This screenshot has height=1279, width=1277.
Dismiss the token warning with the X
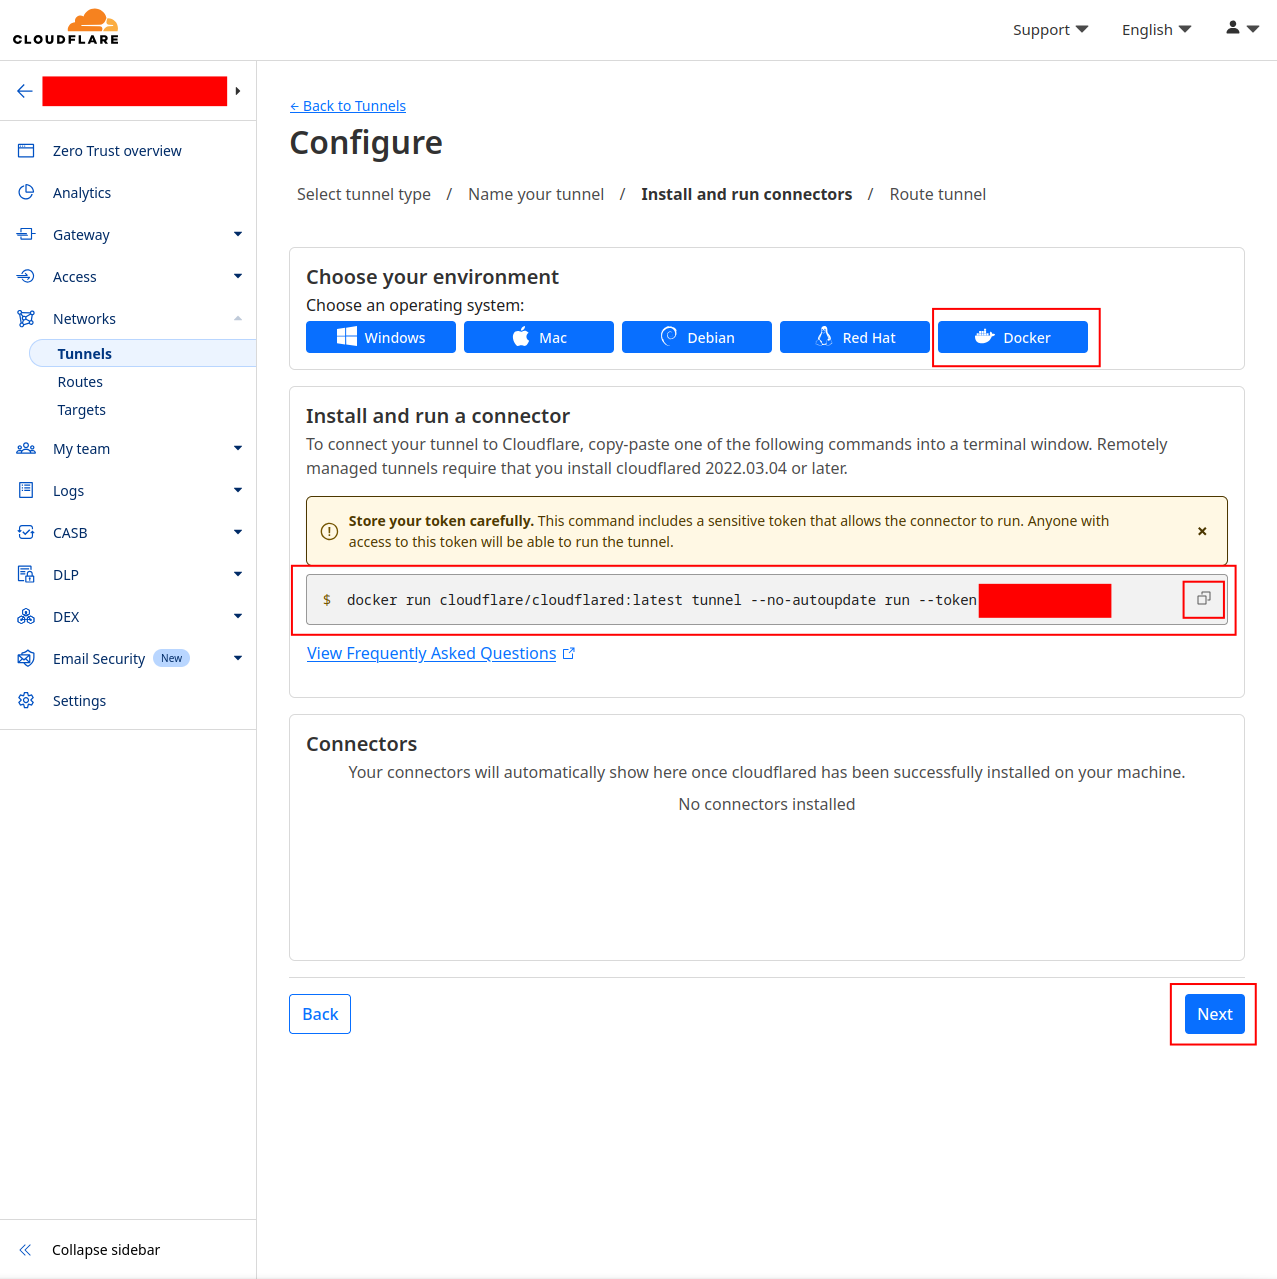pos(1202,531)
